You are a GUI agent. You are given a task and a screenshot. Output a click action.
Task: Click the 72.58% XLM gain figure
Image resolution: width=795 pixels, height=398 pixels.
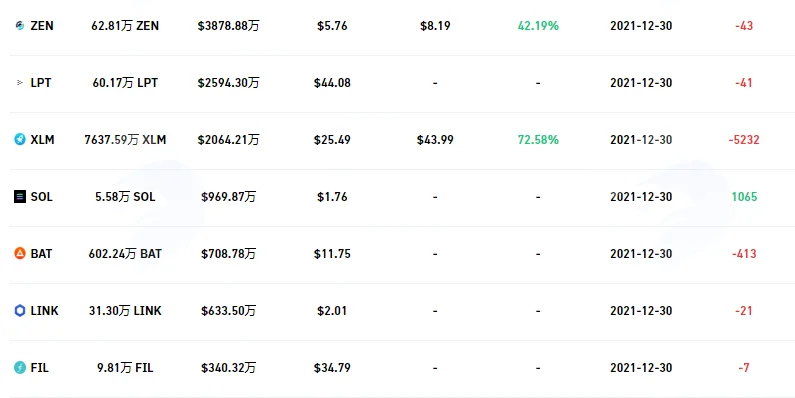pyautogui.click(x=538, y=140)
